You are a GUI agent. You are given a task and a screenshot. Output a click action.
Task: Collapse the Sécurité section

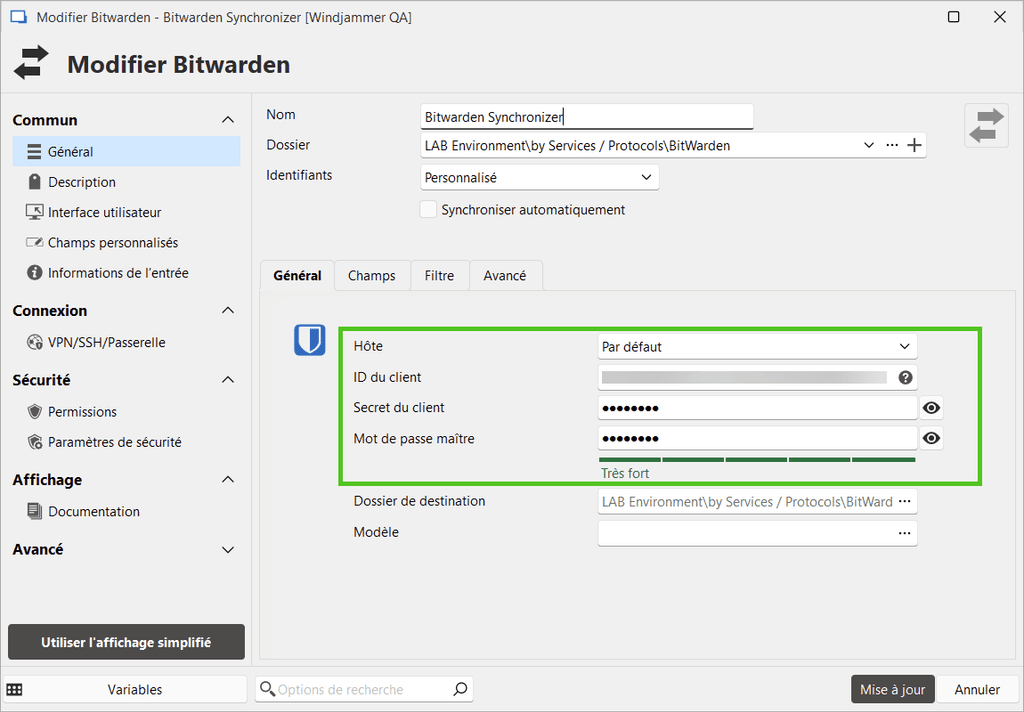point(227,380)
